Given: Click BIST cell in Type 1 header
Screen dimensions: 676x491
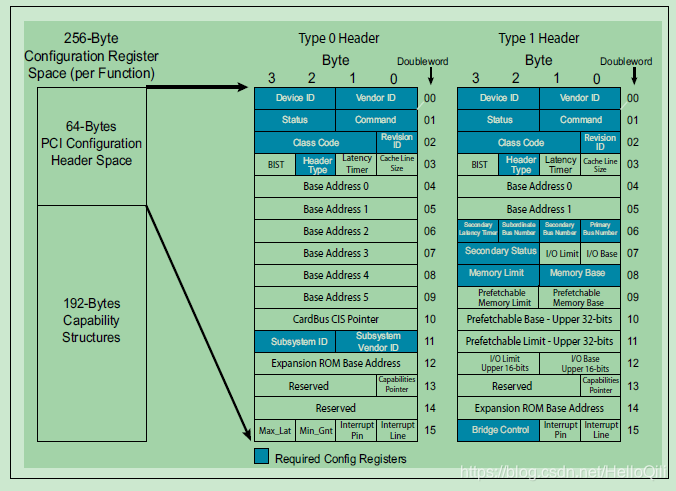Looking at the screenshot, I should (x=478, y=165).
